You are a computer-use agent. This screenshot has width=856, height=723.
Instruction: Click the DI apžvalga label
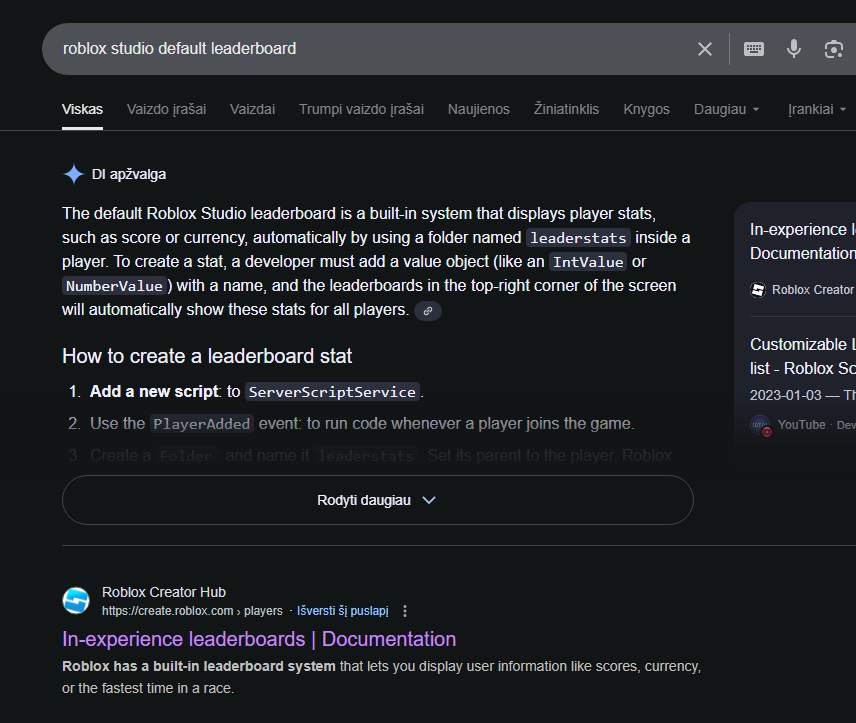tap(129, 175)
